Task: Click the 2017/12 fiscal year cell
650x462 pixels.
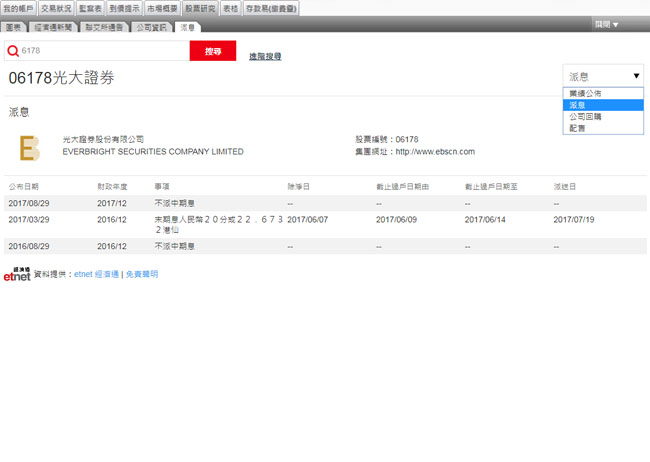Action: 112,203
